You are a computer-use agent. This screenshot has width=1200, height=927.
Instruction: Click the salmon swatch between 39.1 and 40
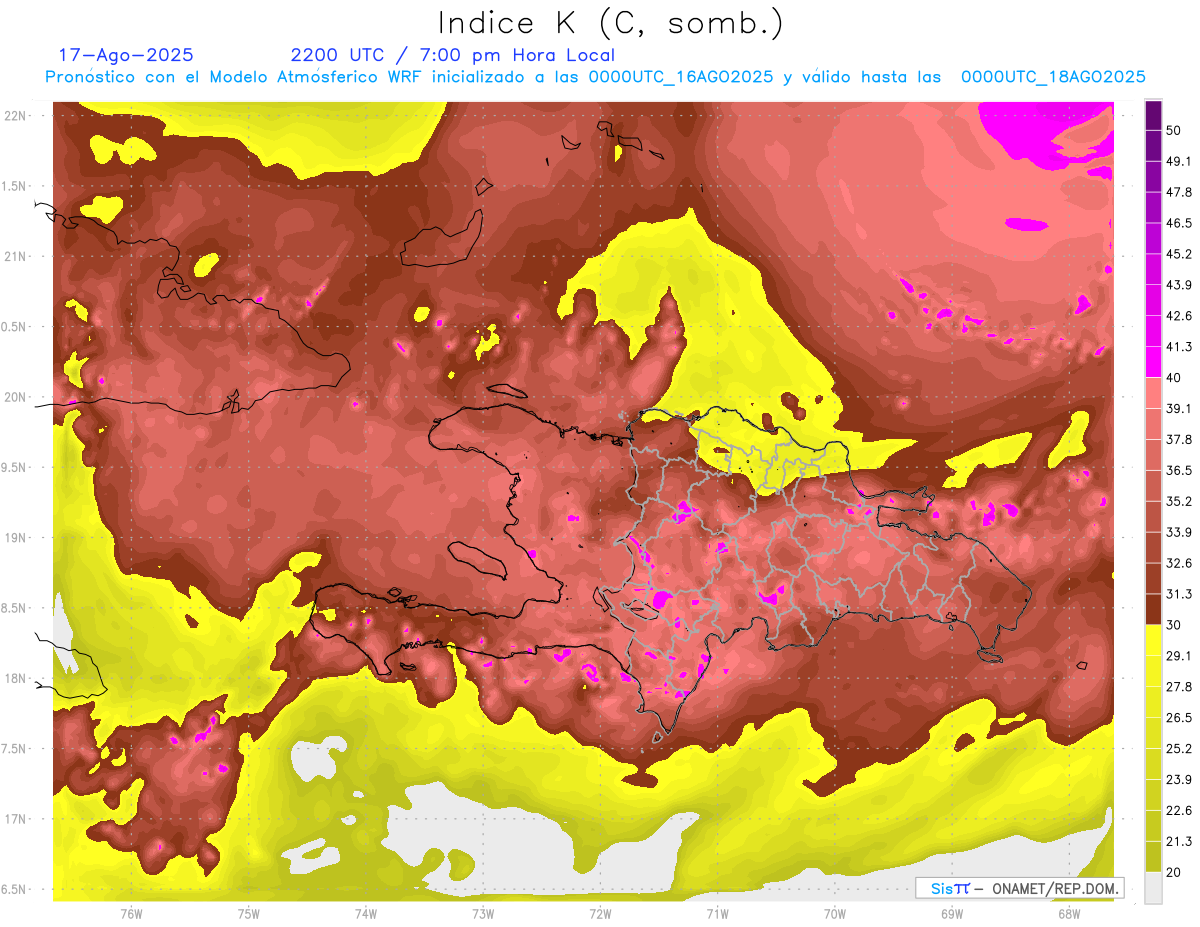point(1153,393)
